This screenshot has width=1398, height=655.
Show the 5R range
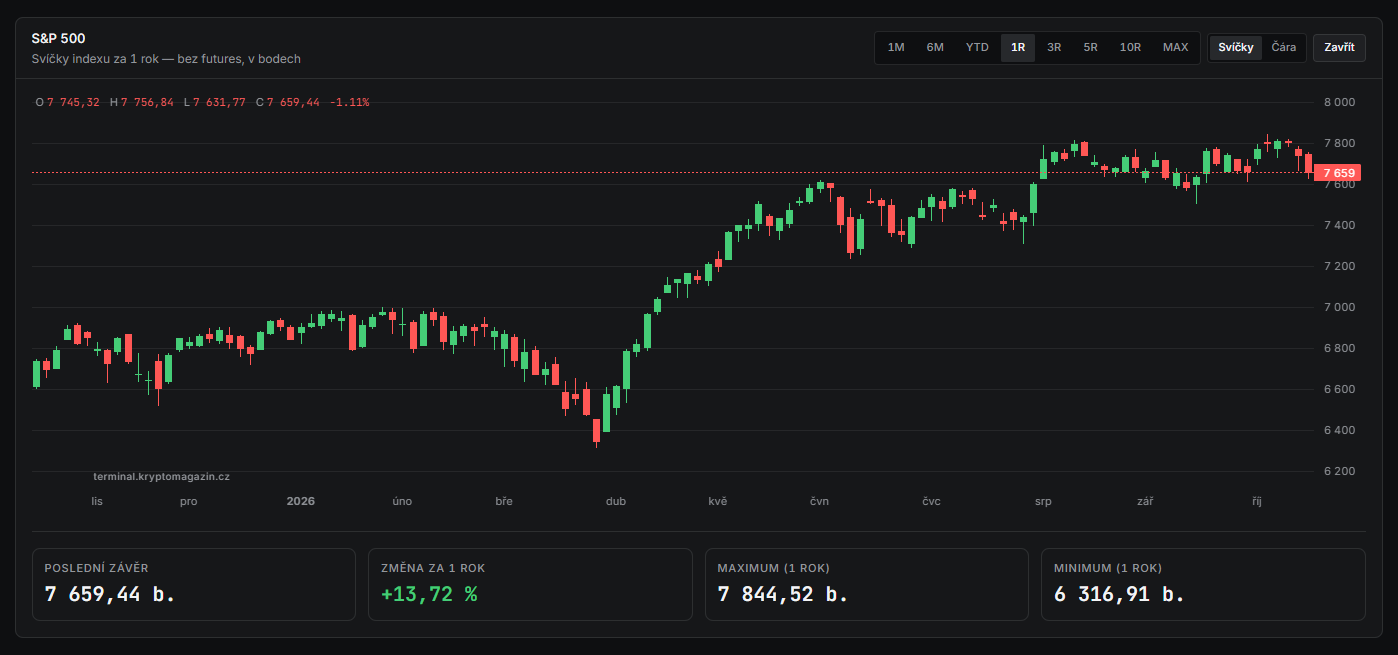(1090, 47)
